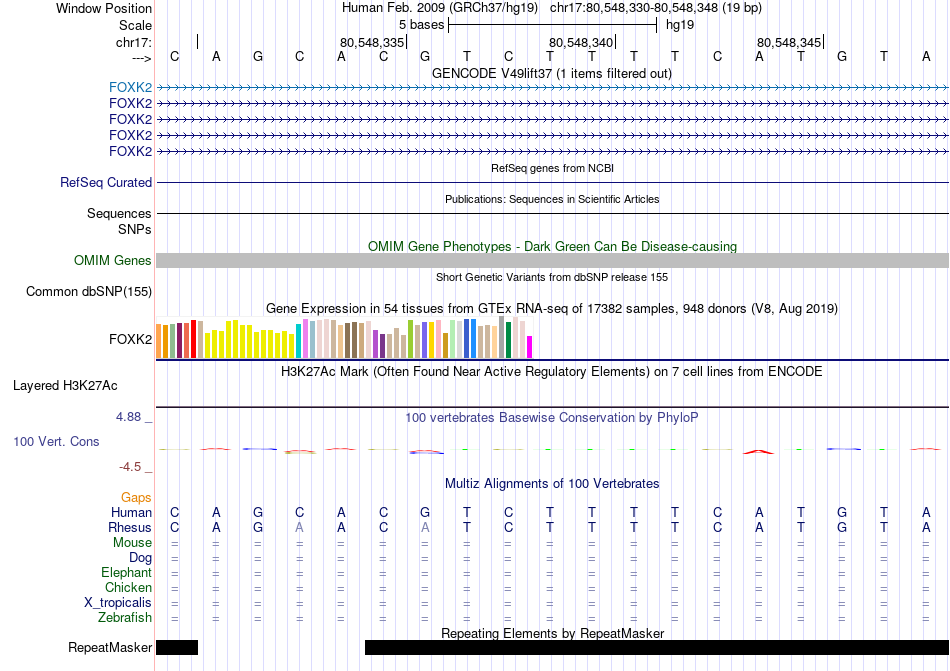Click the gray OMIM Genes item bar
This screenshot has height=671, width=950.
coord(553,260)
